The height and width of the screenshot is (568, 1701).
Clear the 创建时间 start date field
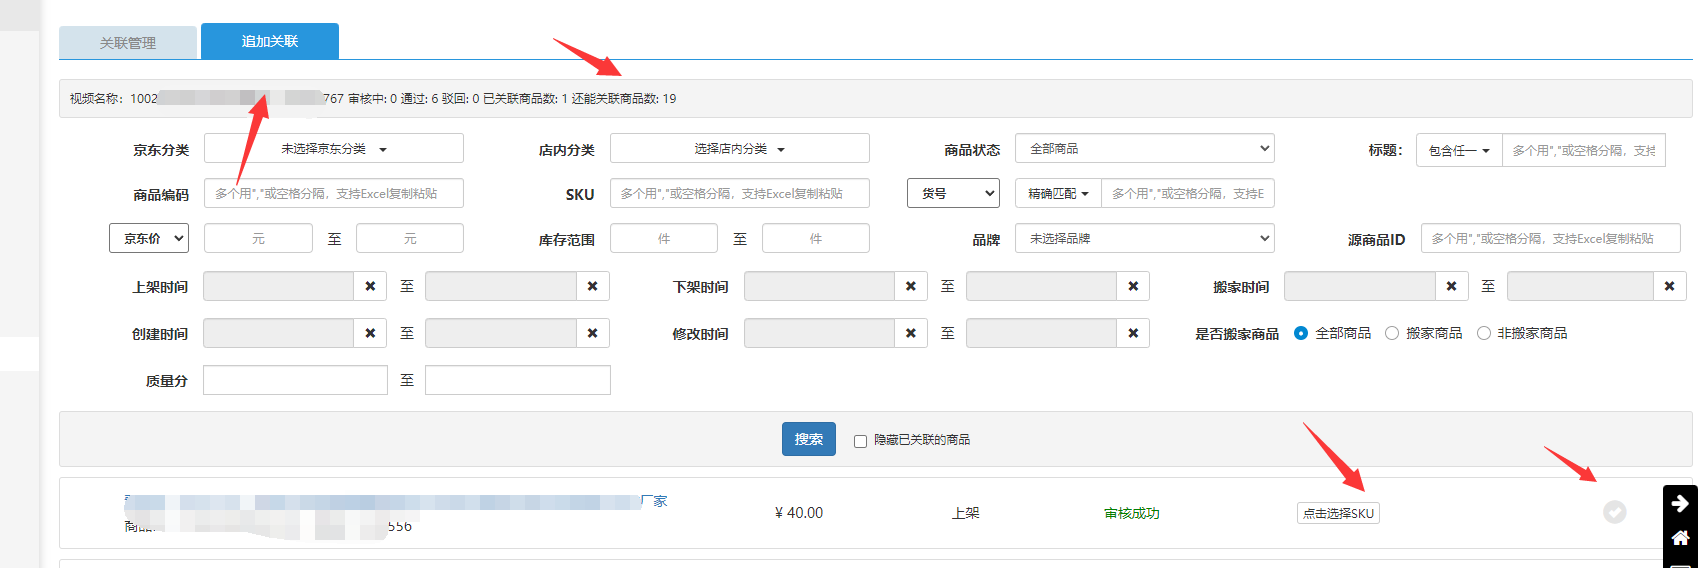click(370, 334)
